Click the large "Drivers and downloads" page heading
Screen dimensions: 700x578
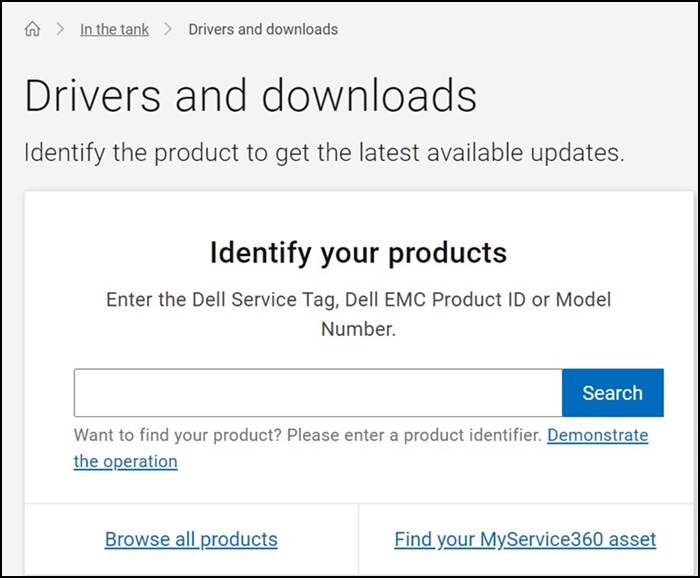[x=250, y=95]
